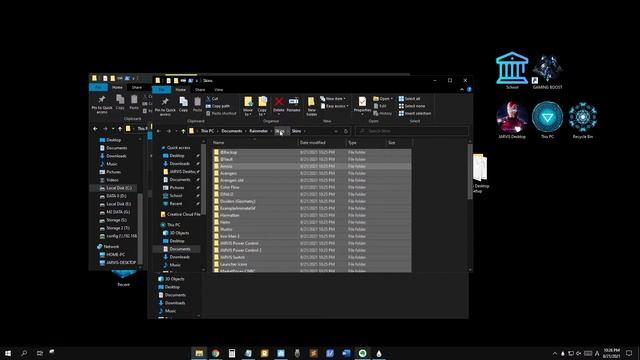Click Select all in the ribbon
The image size is (640, 360).
[x=409, y=99]
